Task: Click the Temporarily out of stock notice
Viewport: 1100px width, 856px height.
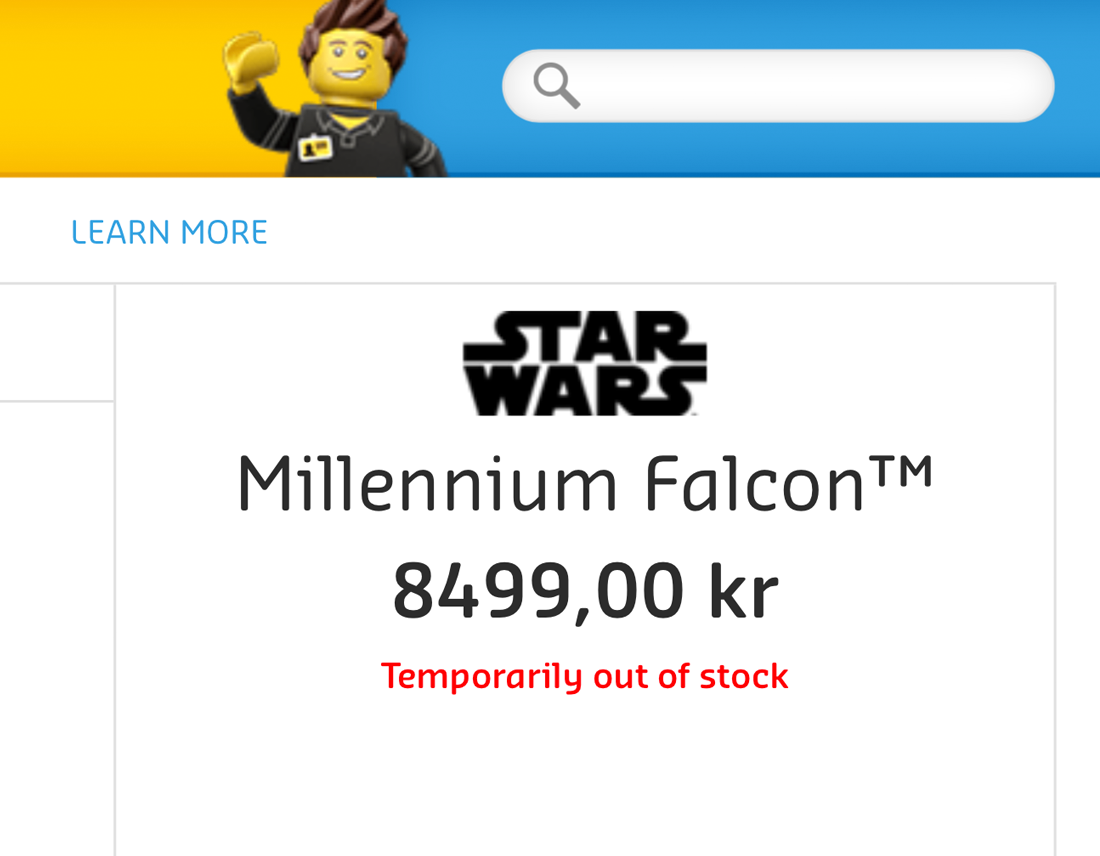Action: pyautogui.click(x=584, y=676)
